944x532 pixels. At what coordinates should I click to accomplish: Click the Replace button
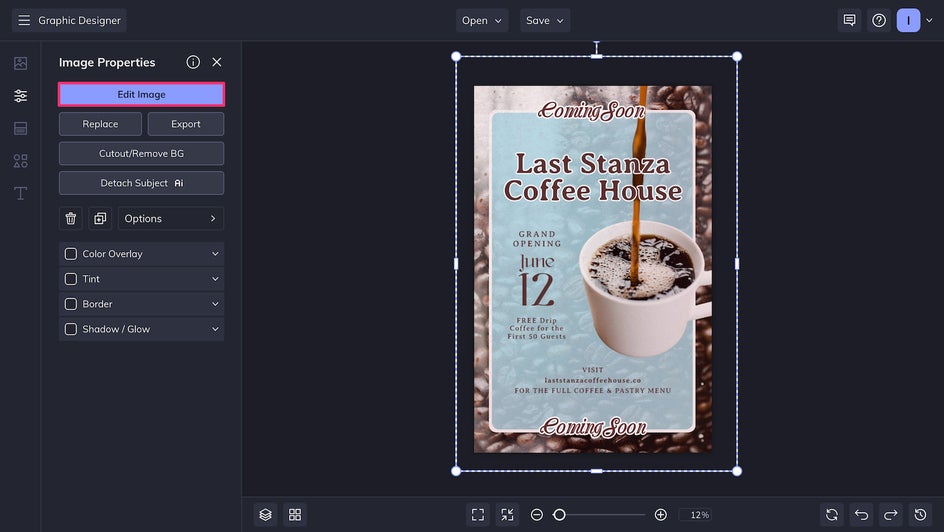100,124
